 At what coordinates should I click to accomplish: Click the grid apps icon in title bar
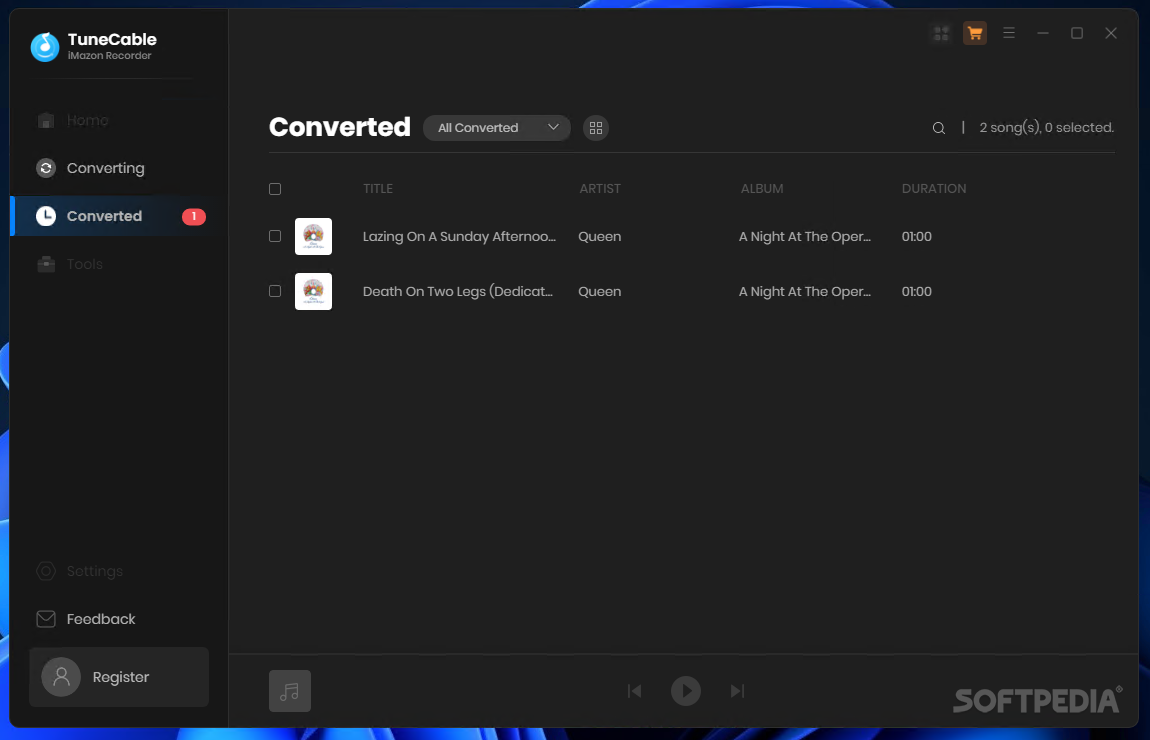tap(941, 33)
